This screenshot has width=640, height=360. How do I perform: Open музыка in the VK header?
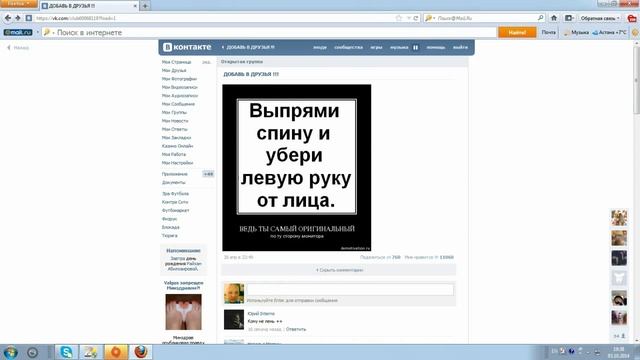[399, 47]
